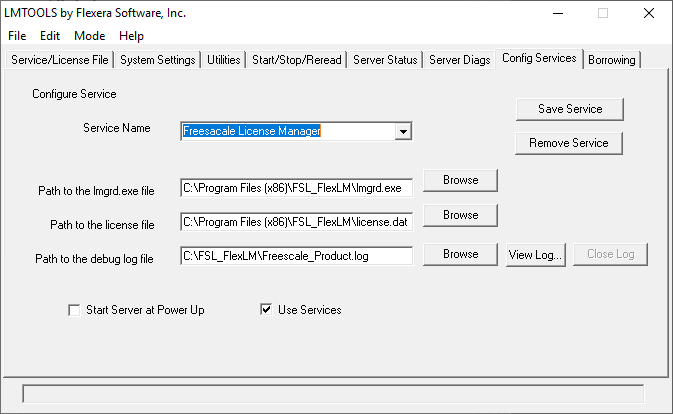Click the Freescale_Product.log path input field
The width and height of the screenshot is (673, 414).
[297, 256]
